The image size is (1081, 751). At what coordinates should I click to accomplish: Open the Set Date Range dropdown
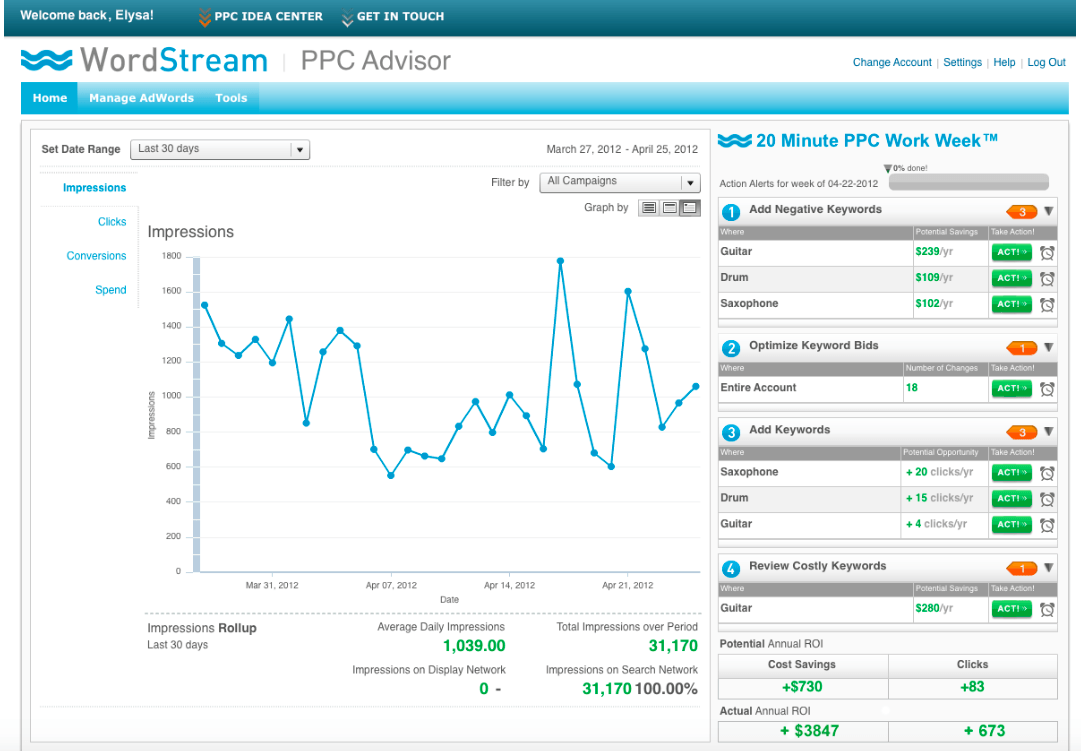[x=220, y=149]
